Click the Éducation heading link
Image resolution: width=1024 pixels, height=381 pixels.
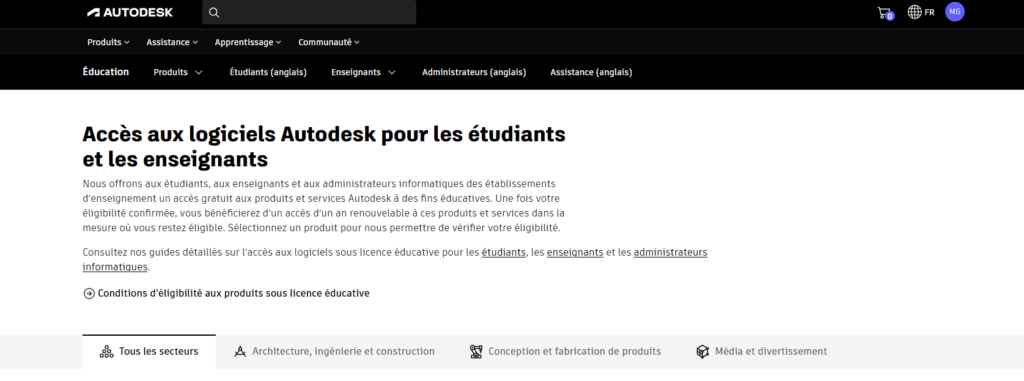[106, 72]
